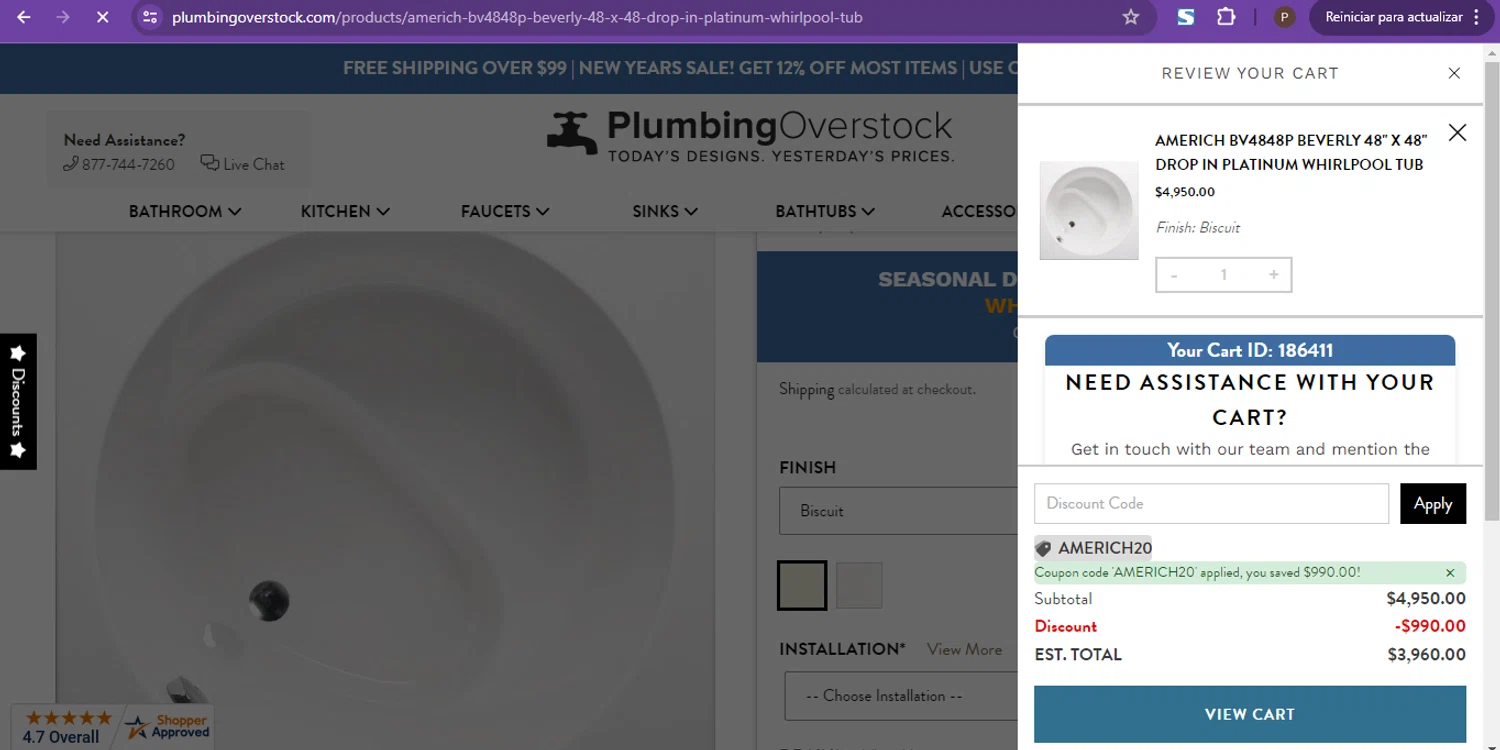Expand the Kitchen menu

tap(345, 211)
